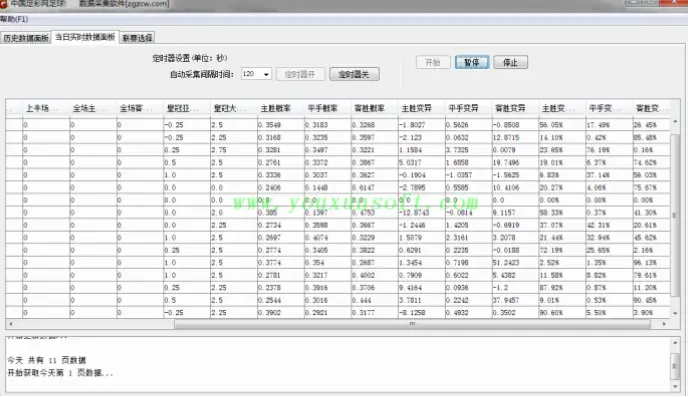Click the 停止 button
This screenshot has width=688, height=397.
(510, 62)
